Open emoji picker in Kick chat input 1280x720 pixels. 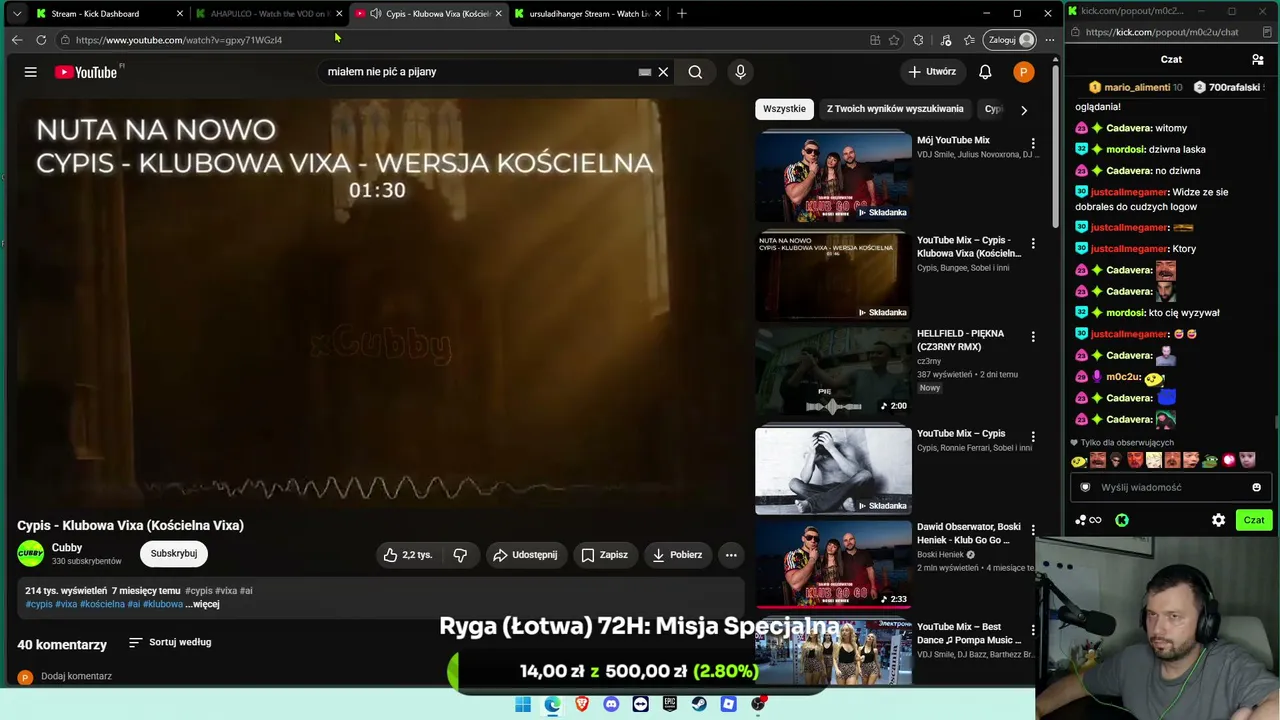(x=1257, y=488)
